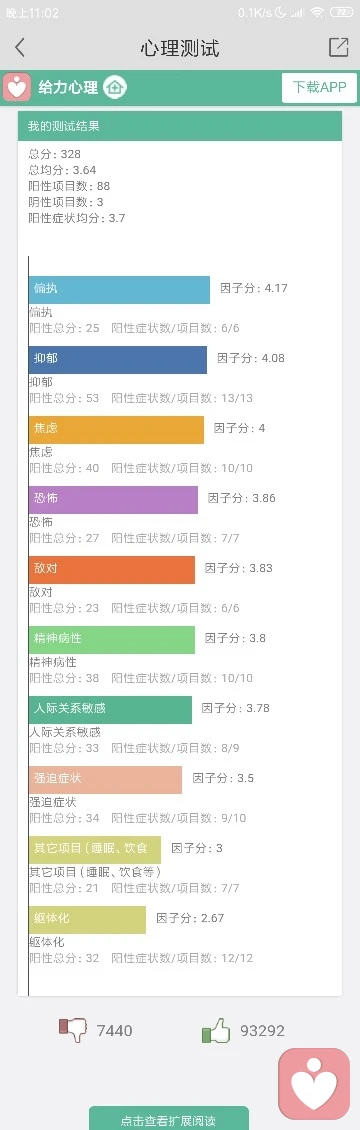
Task: Tap the Wi-Fi icon in status bar
Action: [316, 13]
